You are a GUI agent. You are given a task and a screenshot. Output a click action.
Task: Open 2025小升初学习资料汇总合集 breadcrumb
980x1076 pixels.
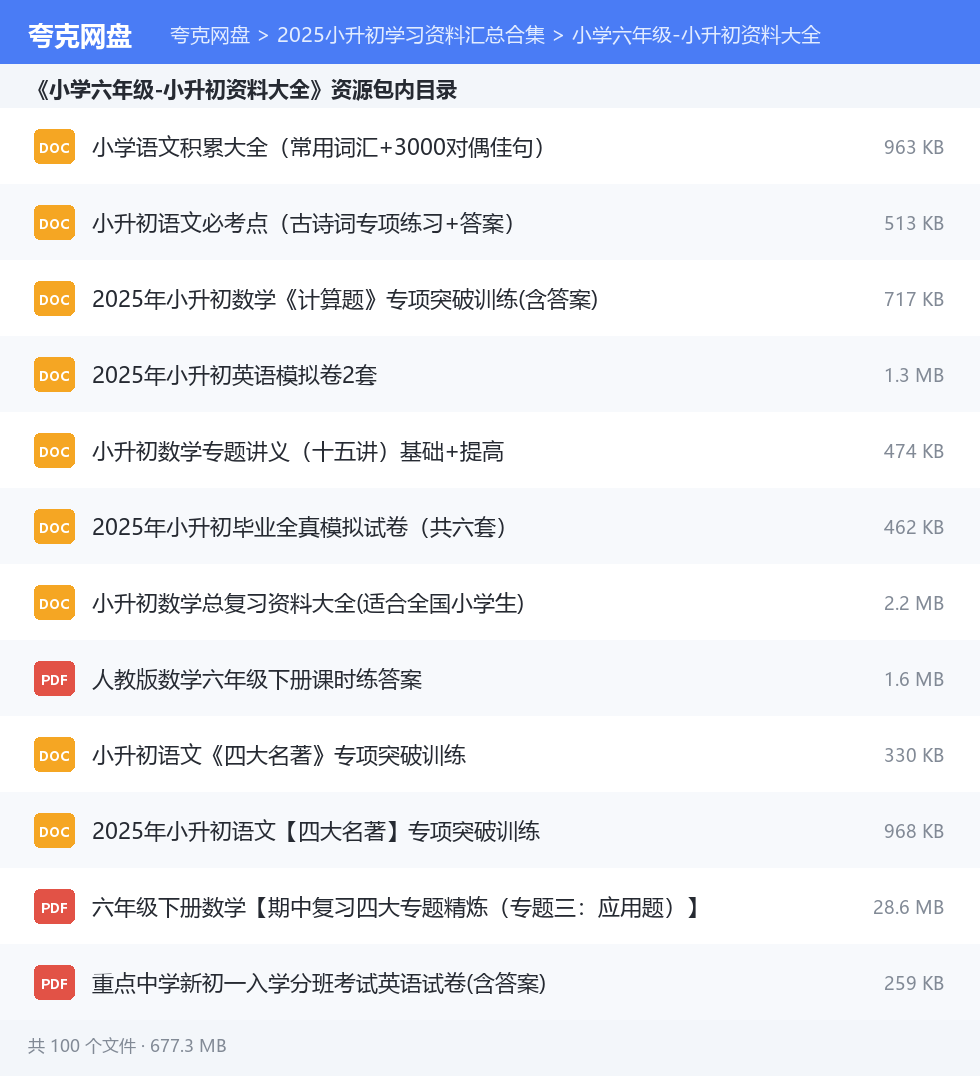[x=411, y=35]
